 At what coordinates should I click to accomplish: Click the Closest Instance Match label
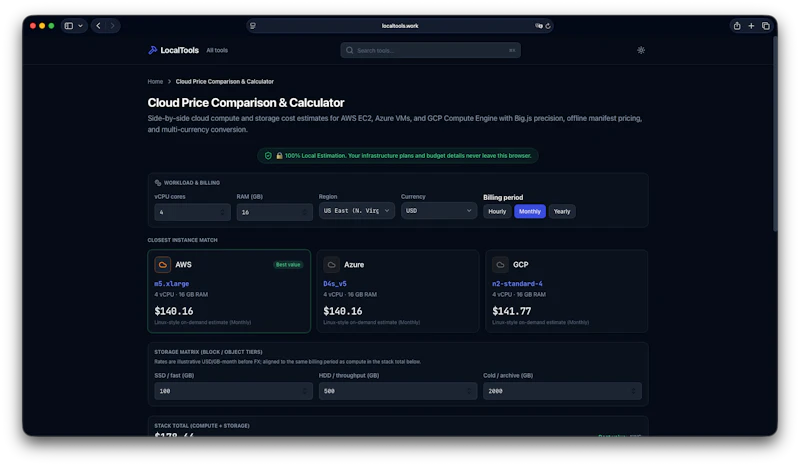[x=183, y=240]
